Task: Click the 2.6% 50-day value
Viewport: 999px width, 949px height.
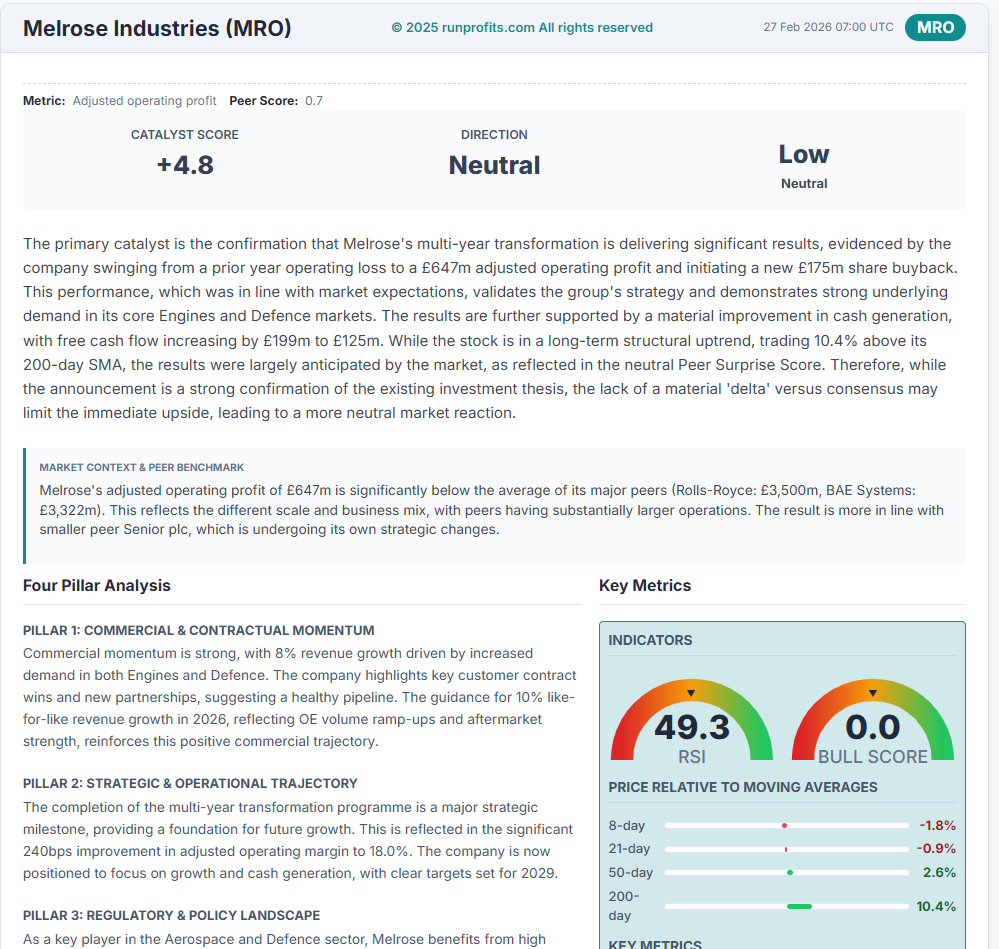Action: click(x=939, y=873)
